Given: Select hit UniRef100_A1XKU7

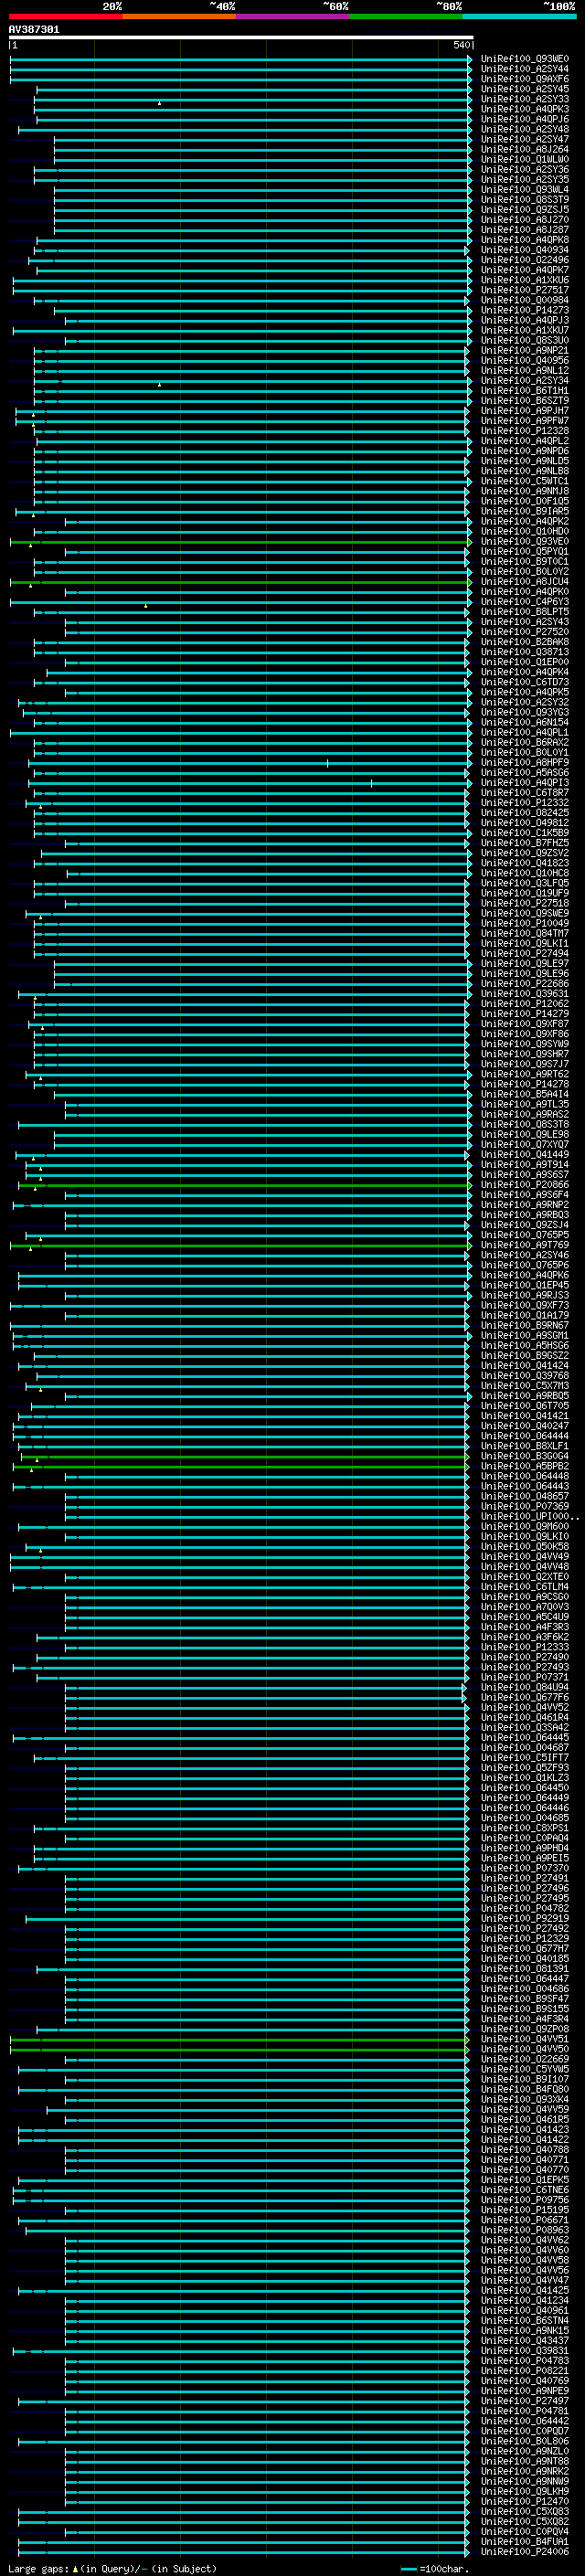Looking at the screenshot, I should (525, 330).
